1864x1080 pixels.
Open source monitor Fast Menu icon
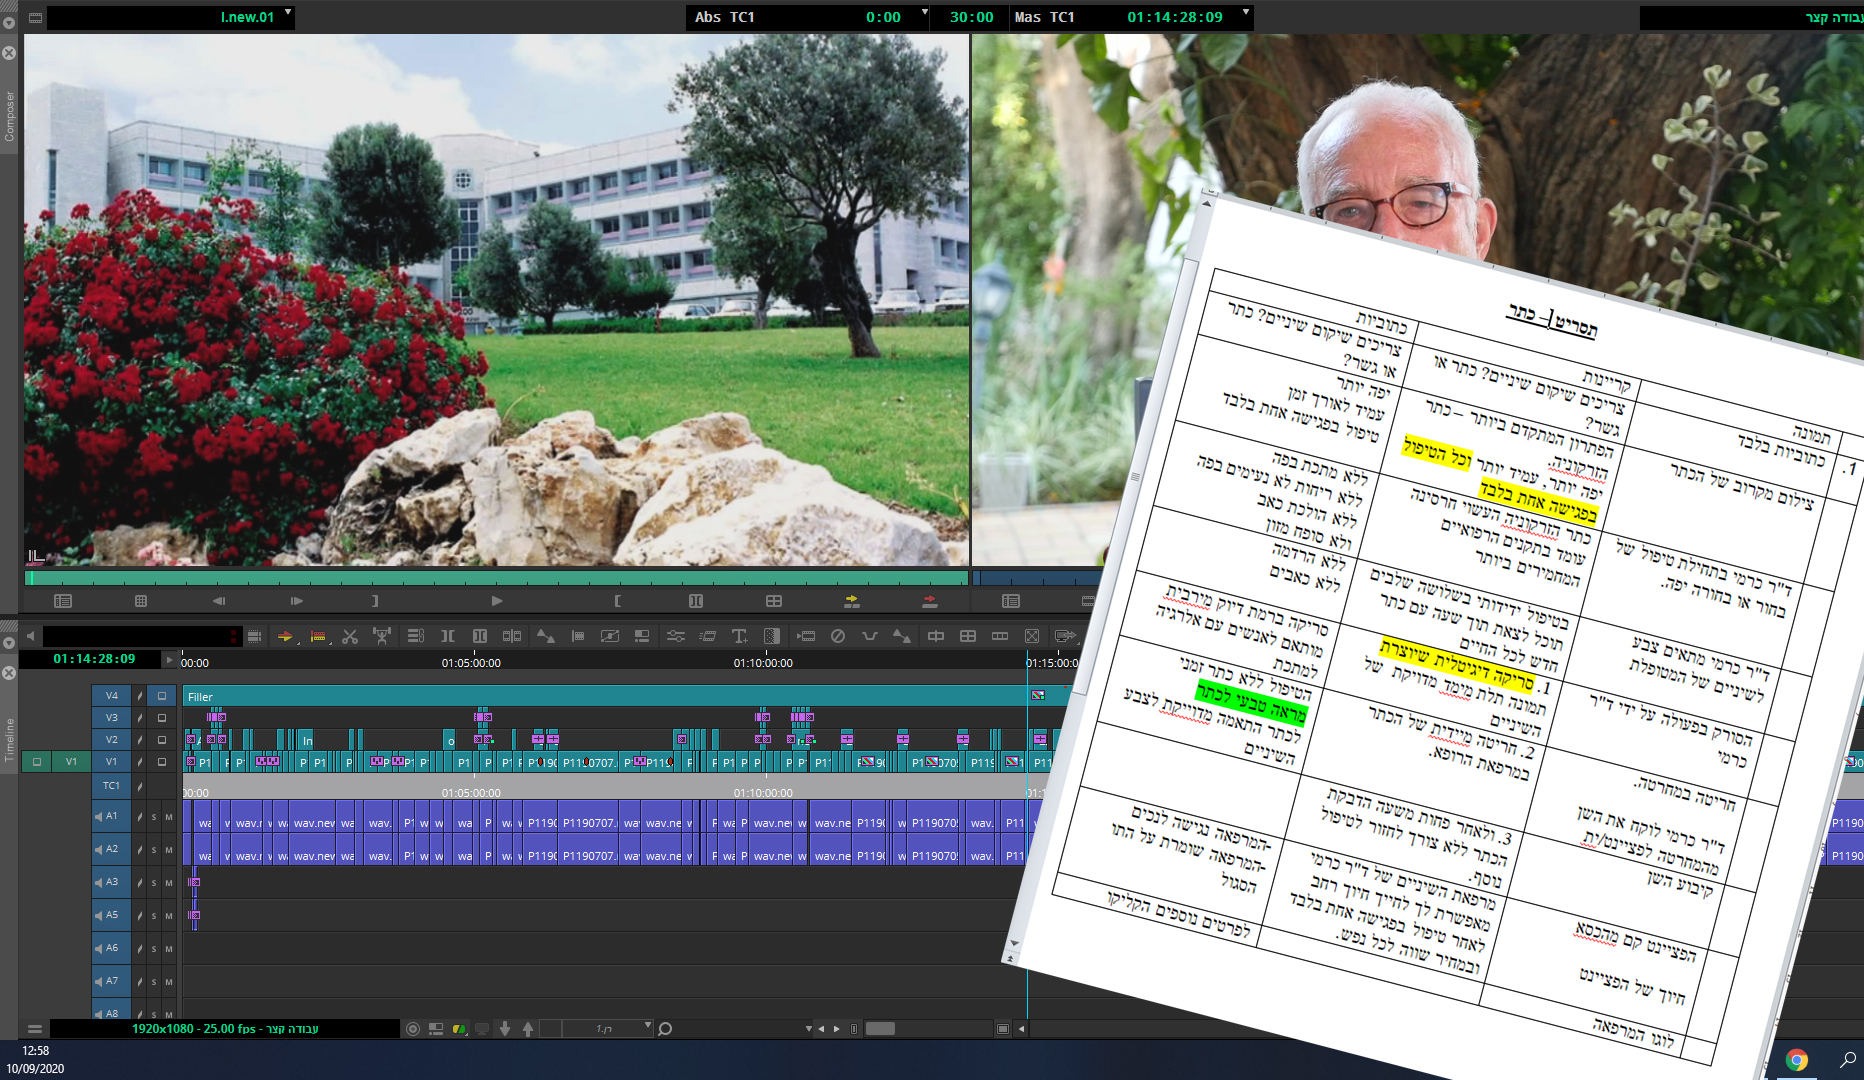point(63,601)
